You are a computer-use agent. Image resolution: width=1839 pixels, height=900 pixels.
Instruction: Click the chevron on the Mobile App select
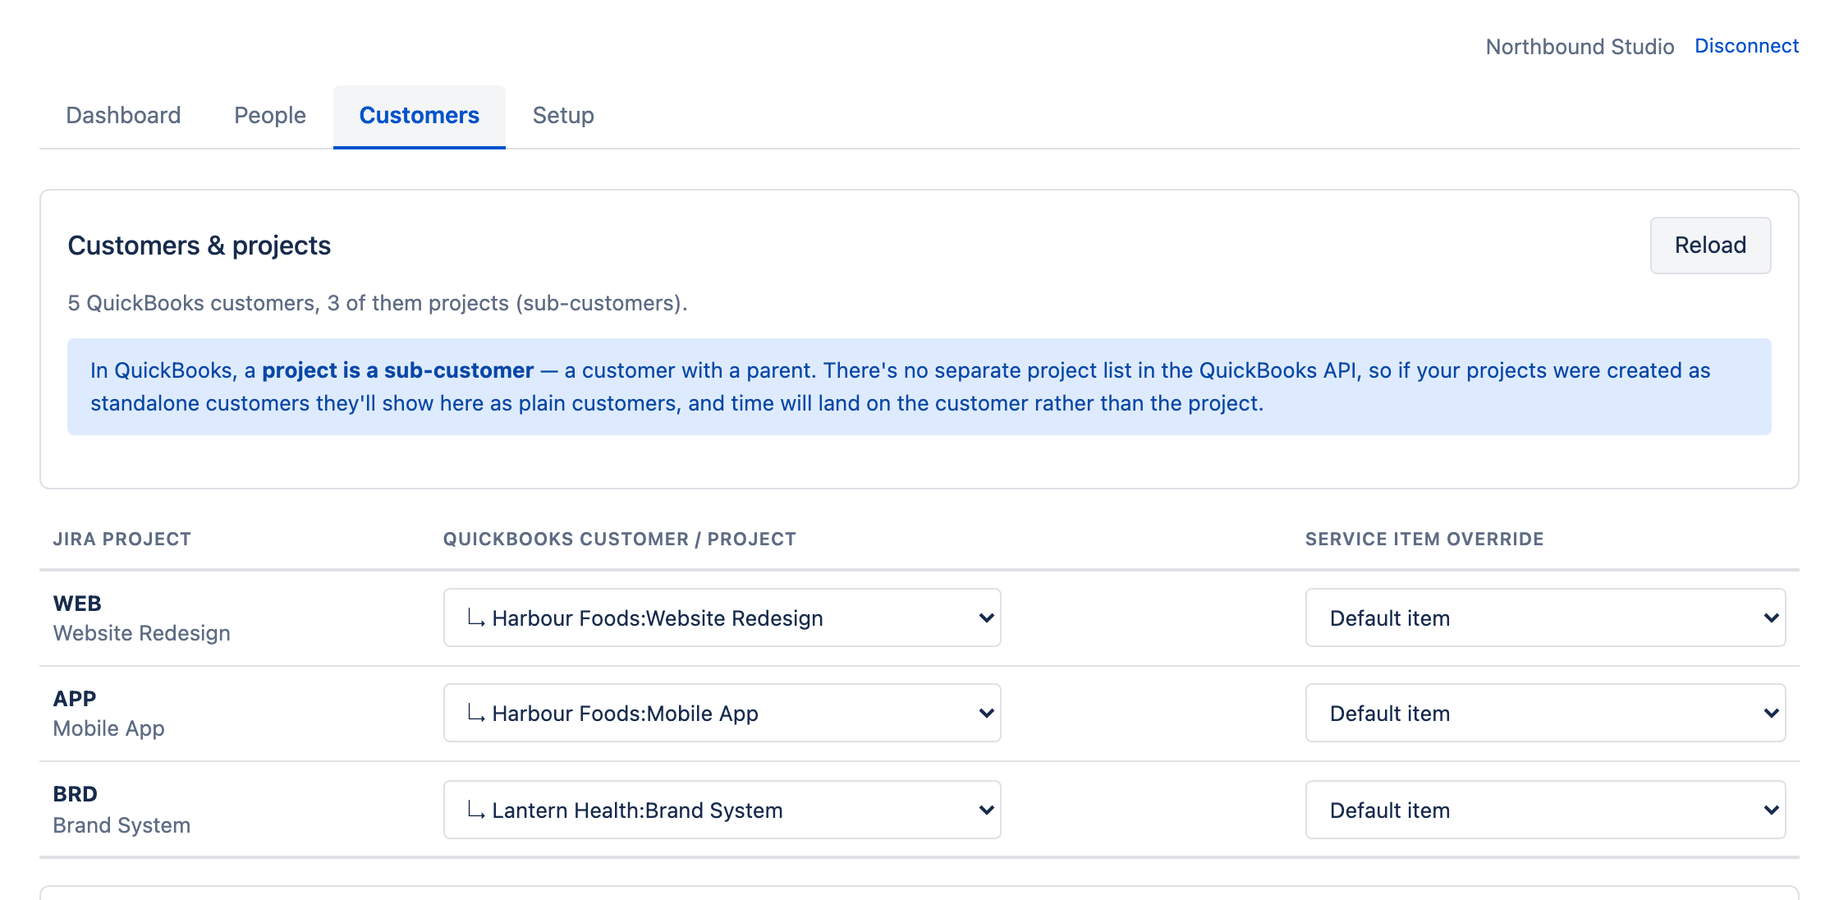click(986, 713)
